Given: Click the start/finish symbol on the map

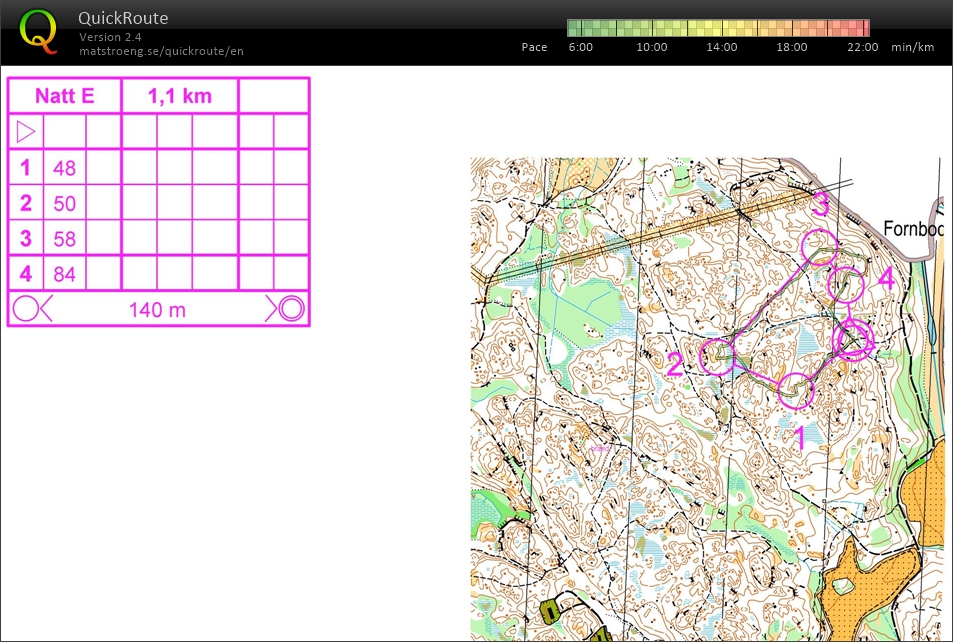Looking at the screenshot, I should click(x=854, y=341).
